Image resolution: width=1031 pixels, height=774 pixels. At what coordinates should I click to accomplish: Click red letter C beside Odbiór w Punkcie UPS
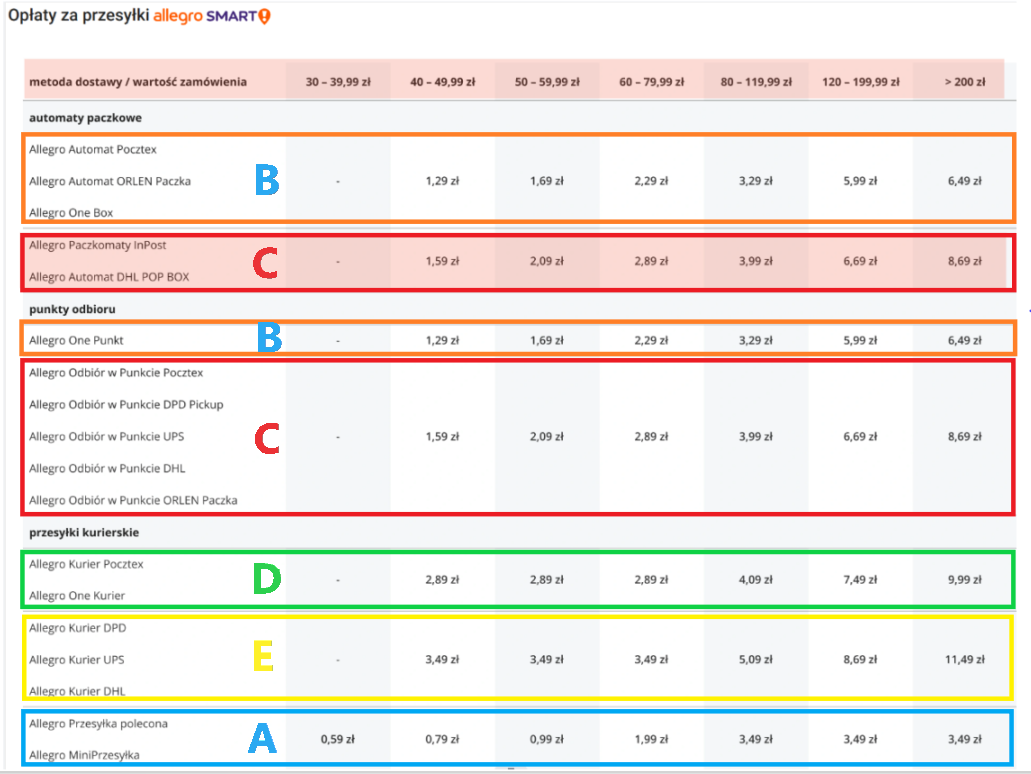(266, 438)
